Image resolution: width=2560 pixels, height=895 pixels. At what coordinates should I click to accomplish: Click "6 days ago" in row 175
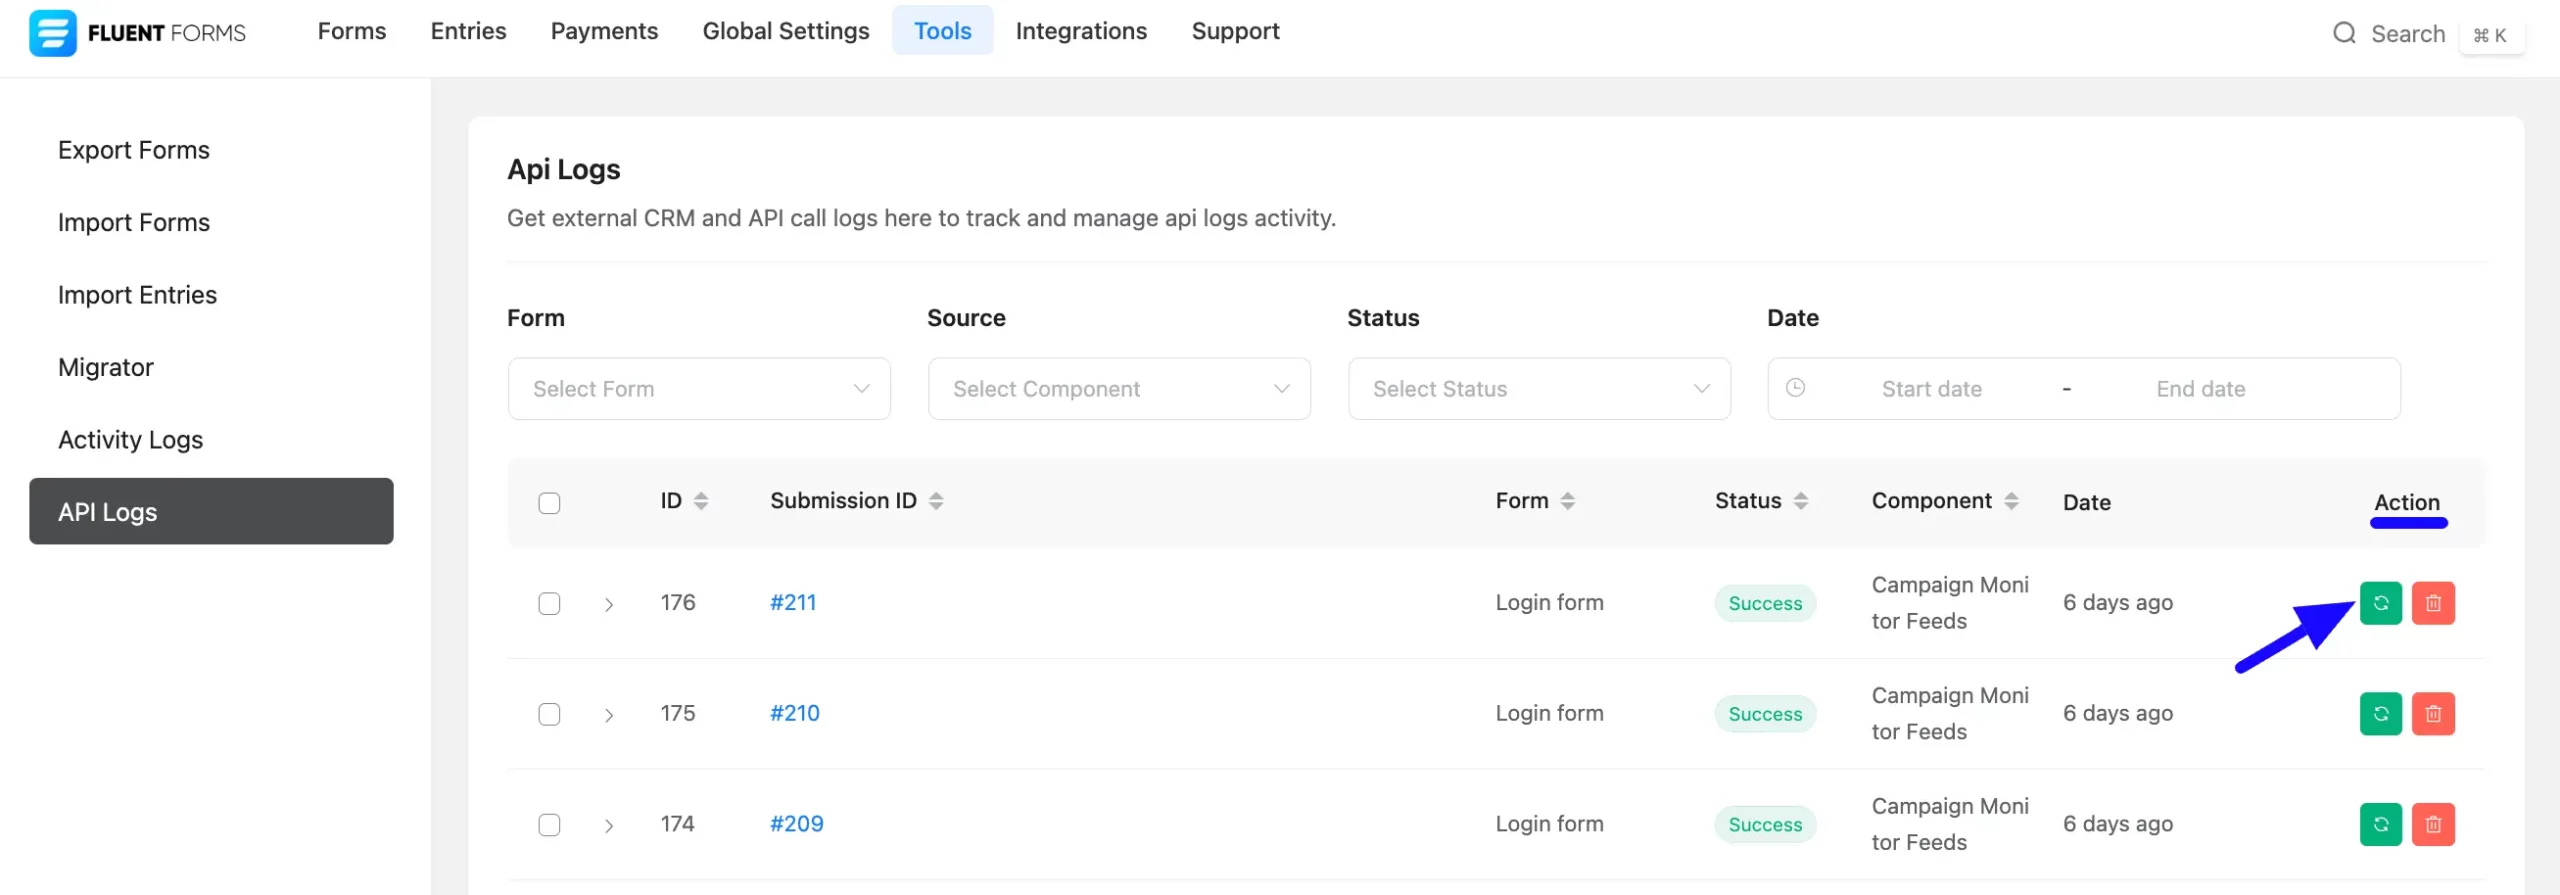[2118, 714]
